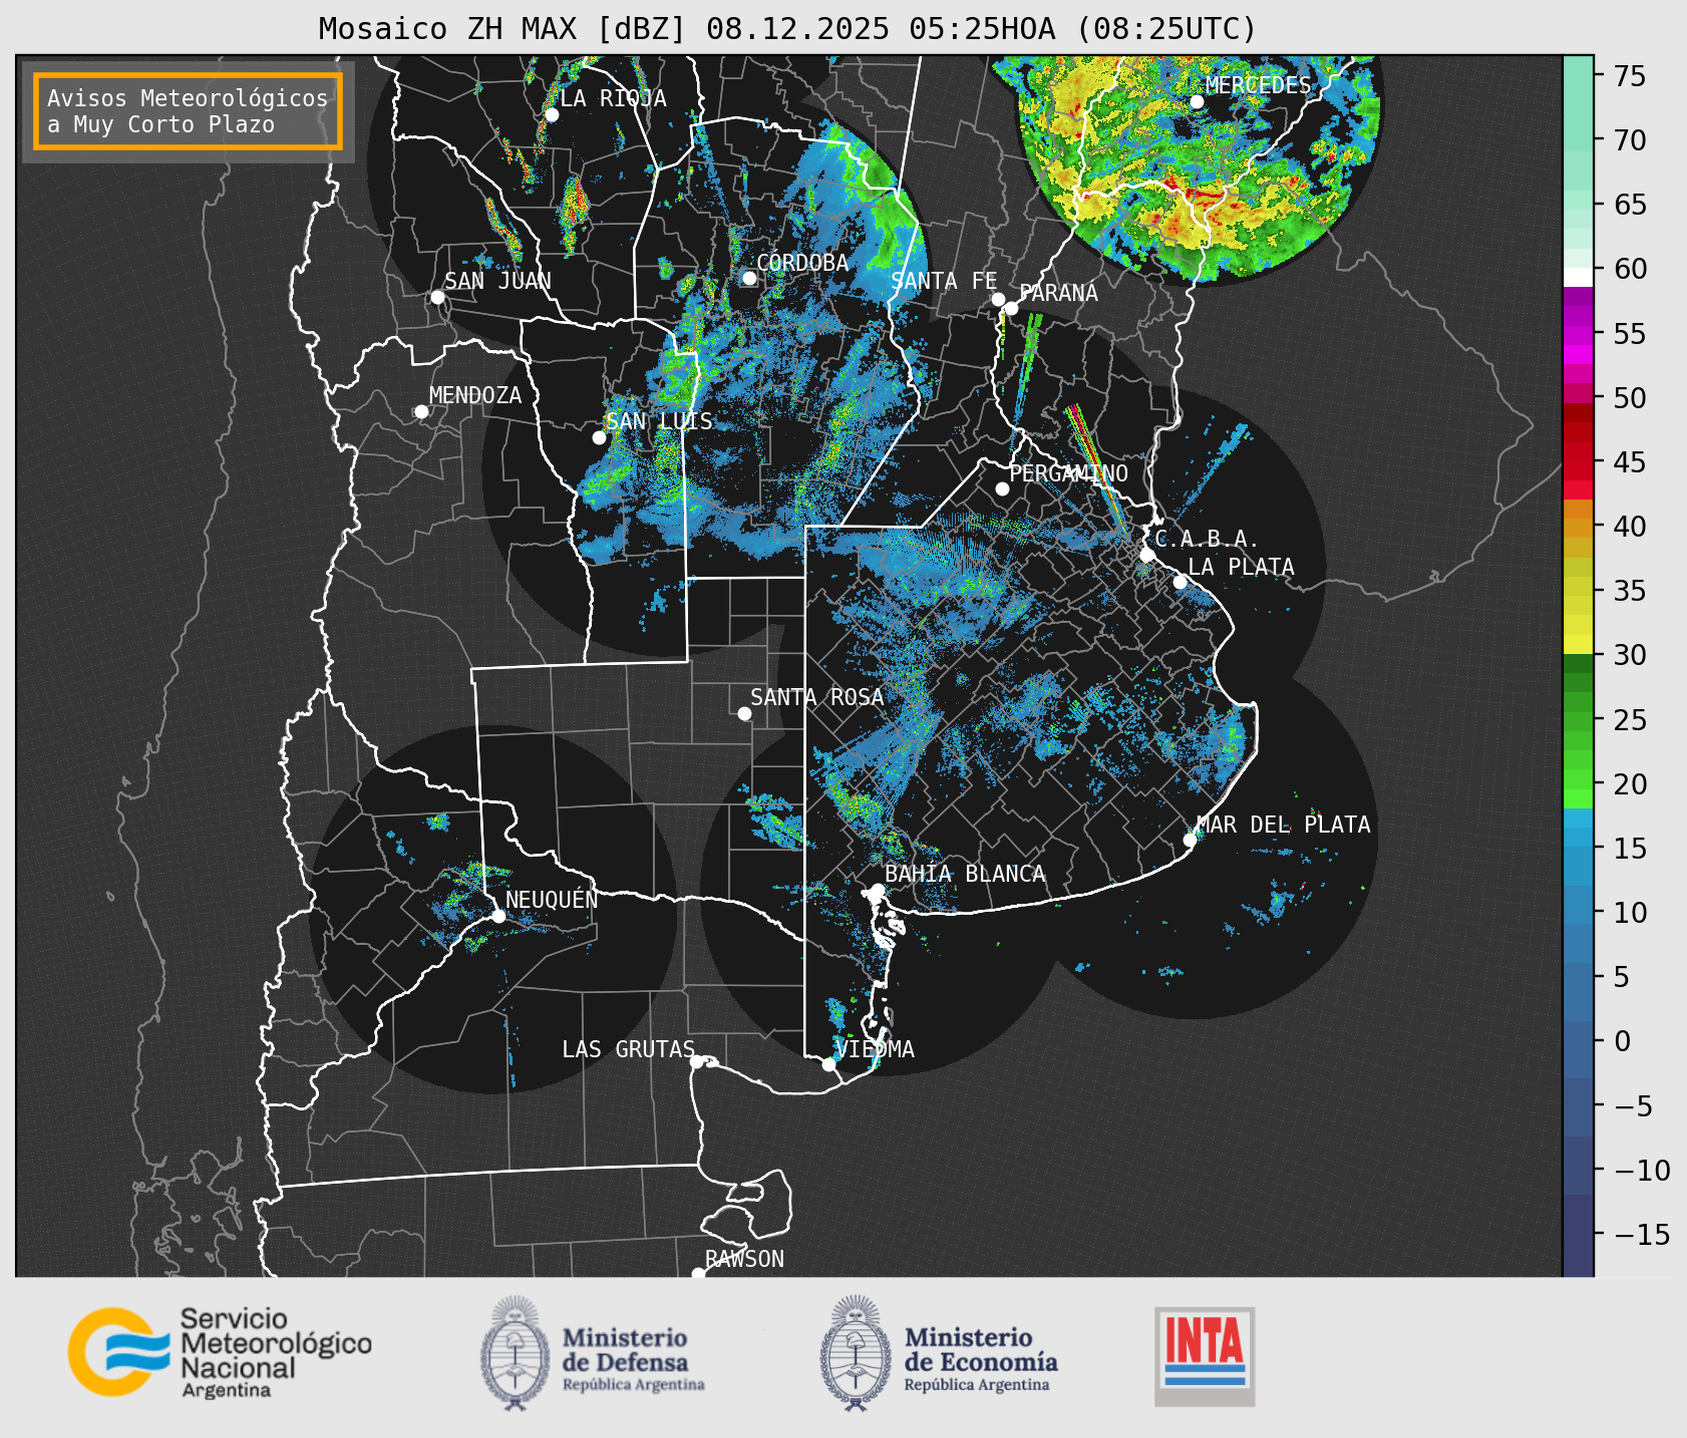
Task: Click the −10 tick label on the colorbar
Action: [x=1641, y=1170]
